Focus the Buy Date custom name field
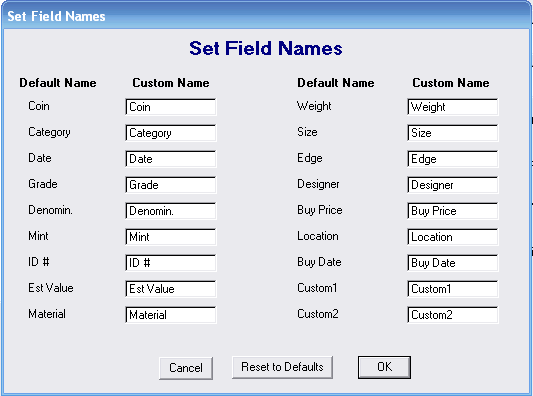 point(453,263)
